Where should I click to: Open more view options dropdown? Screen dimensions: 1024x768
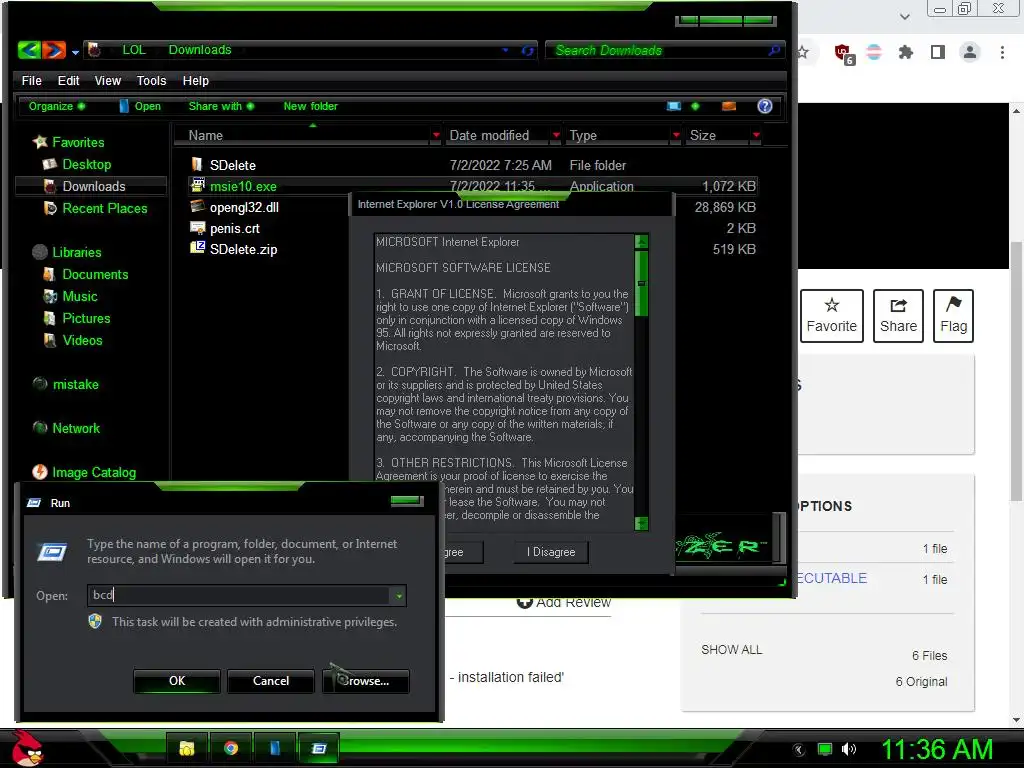coord(695,106)
